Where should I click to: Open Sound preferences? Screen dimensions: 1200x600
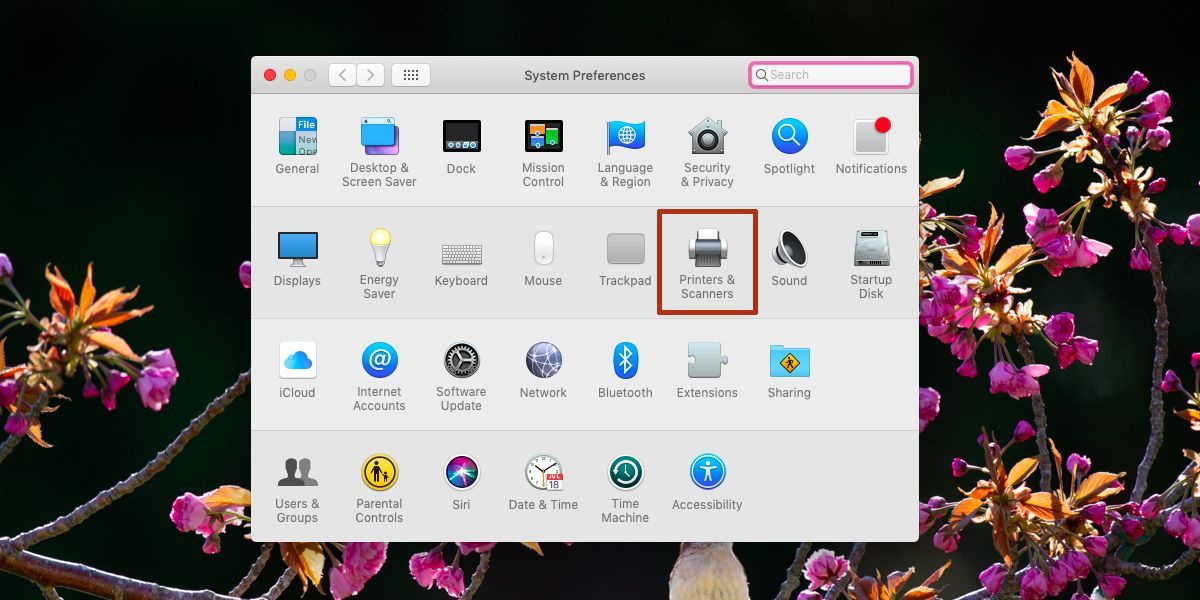[x=789, y=258]
